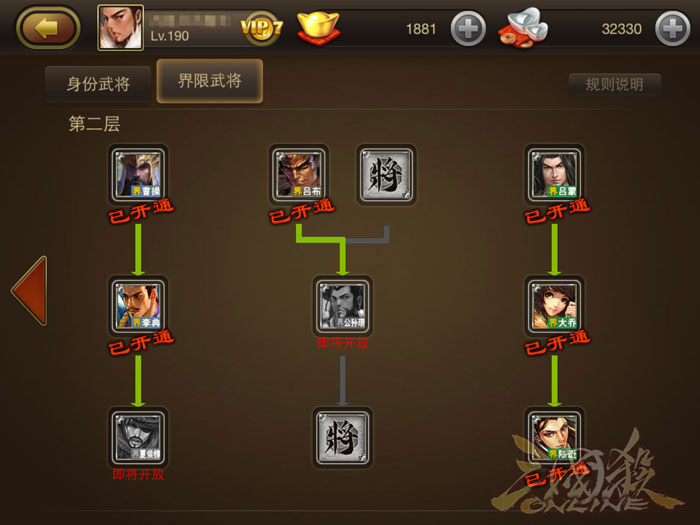Open 规则说明 rules button

[614, 84]
